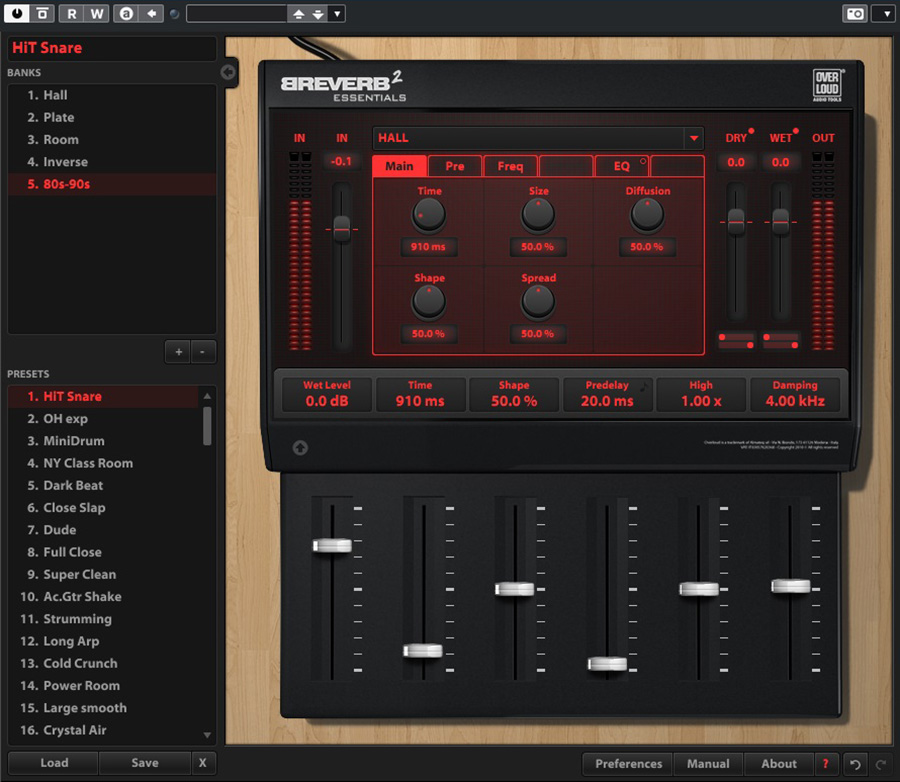Switch to the Pre tab
This screenshot has height=782, width=900.
point(455,166)
